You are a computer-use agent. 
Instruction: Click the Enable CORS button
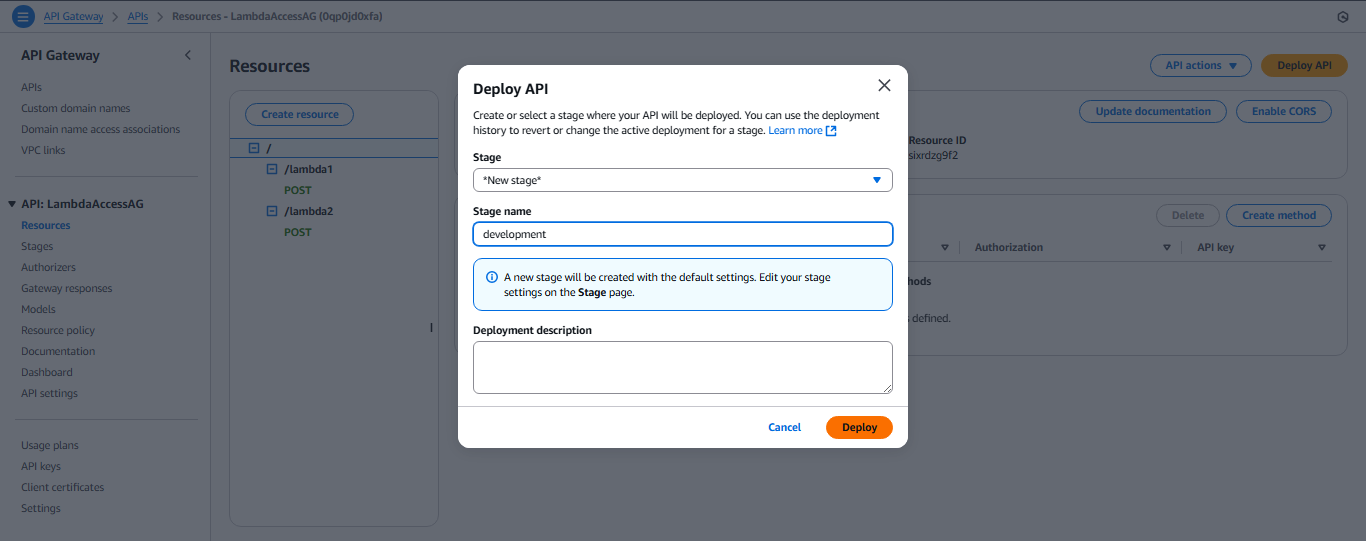click(x=1284, y=112)
